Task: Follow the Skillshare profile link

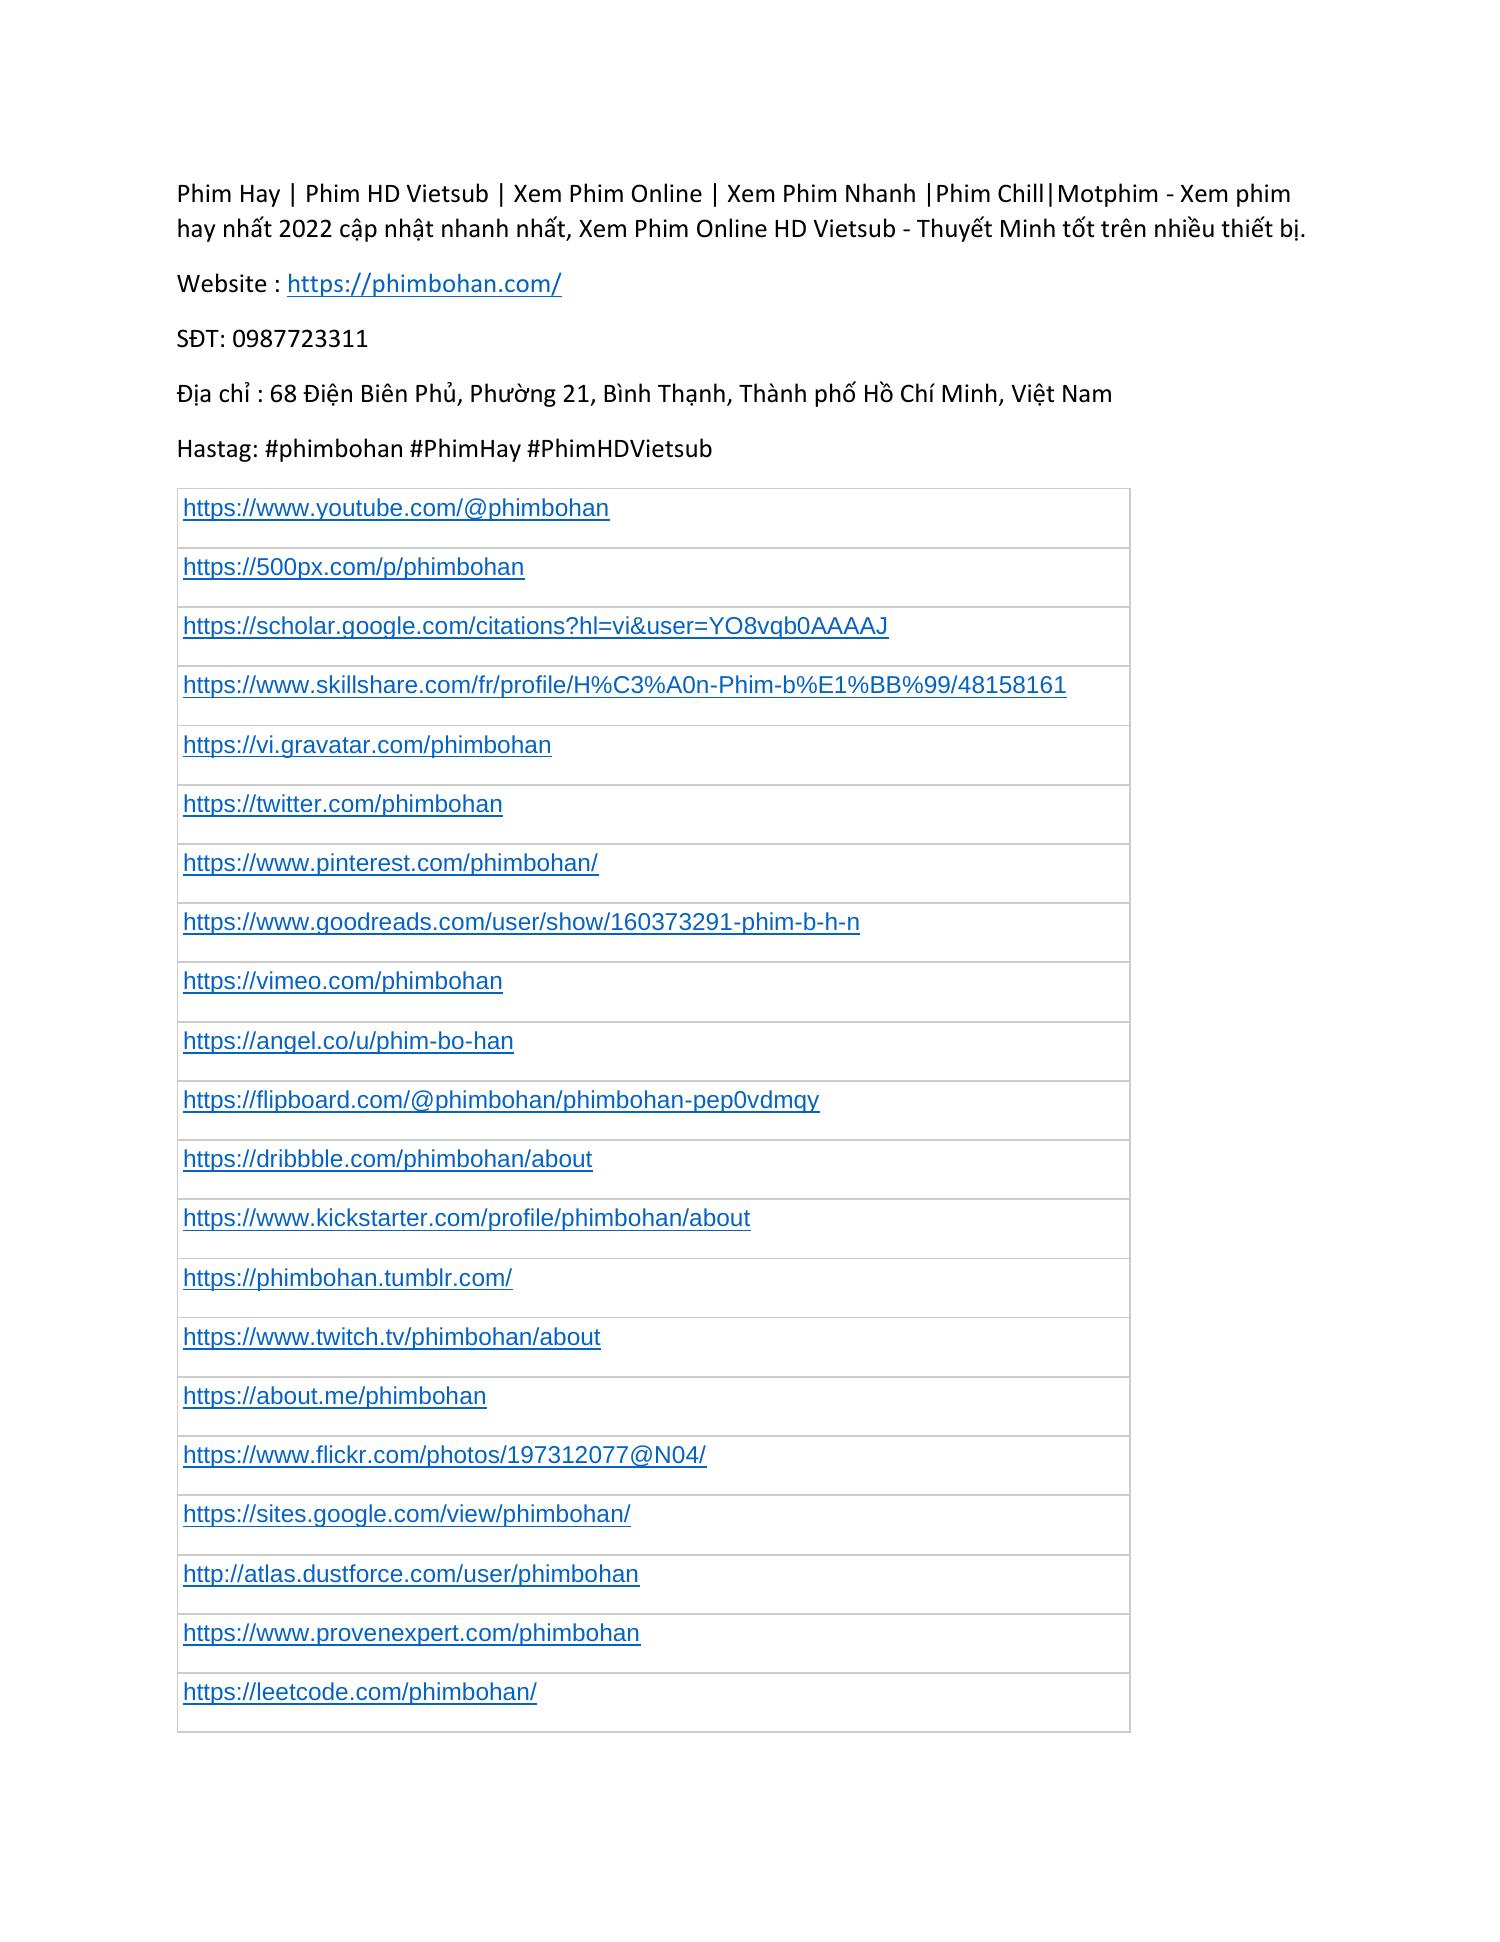Action: pyautogui.click(x=624, y=685)
